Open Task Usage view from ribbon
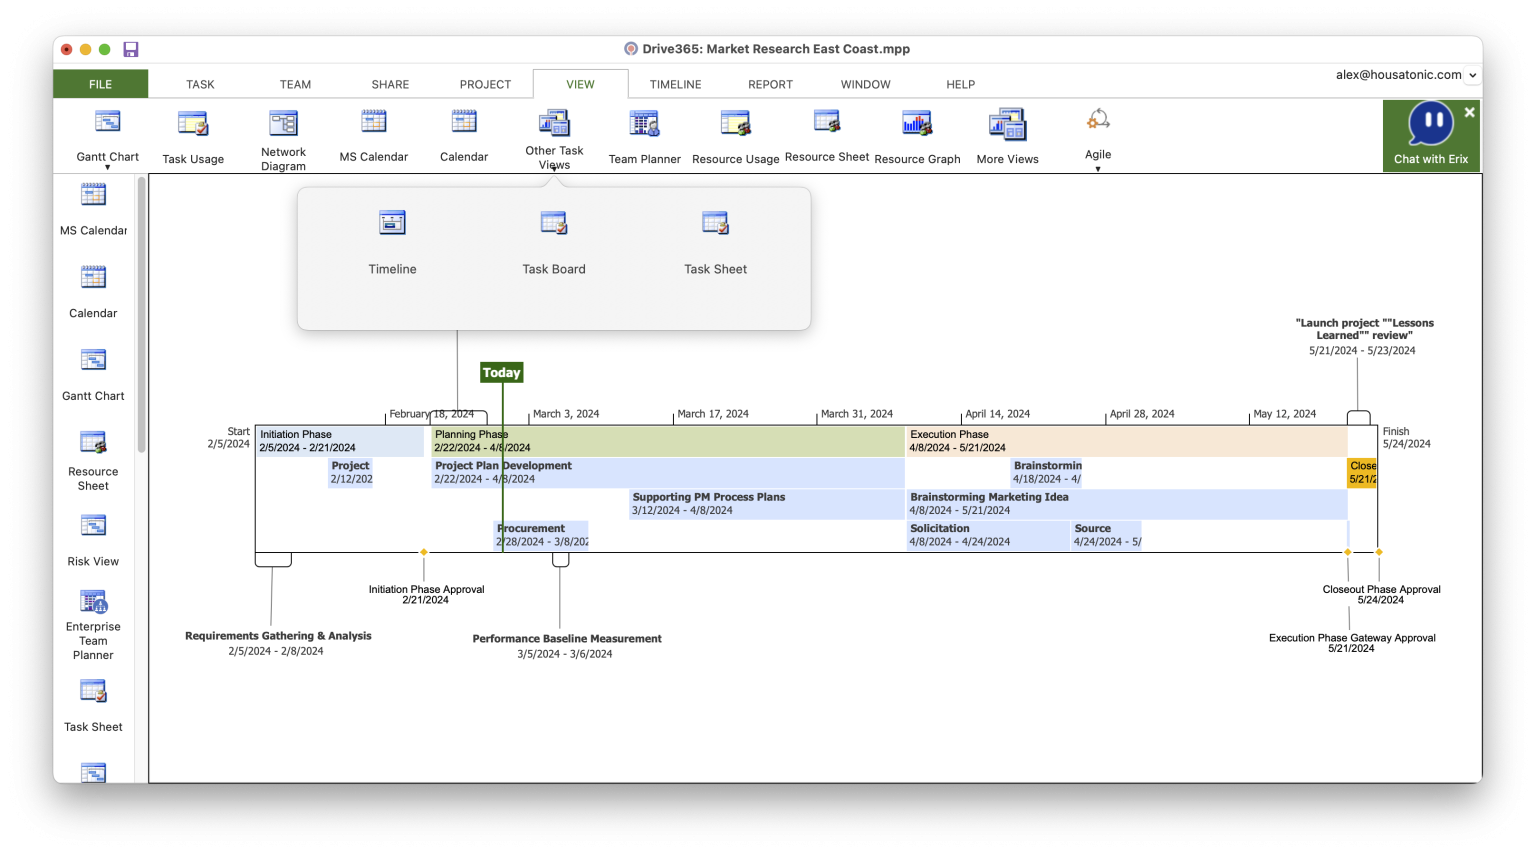1536x854 pixels. click(193, 136)
